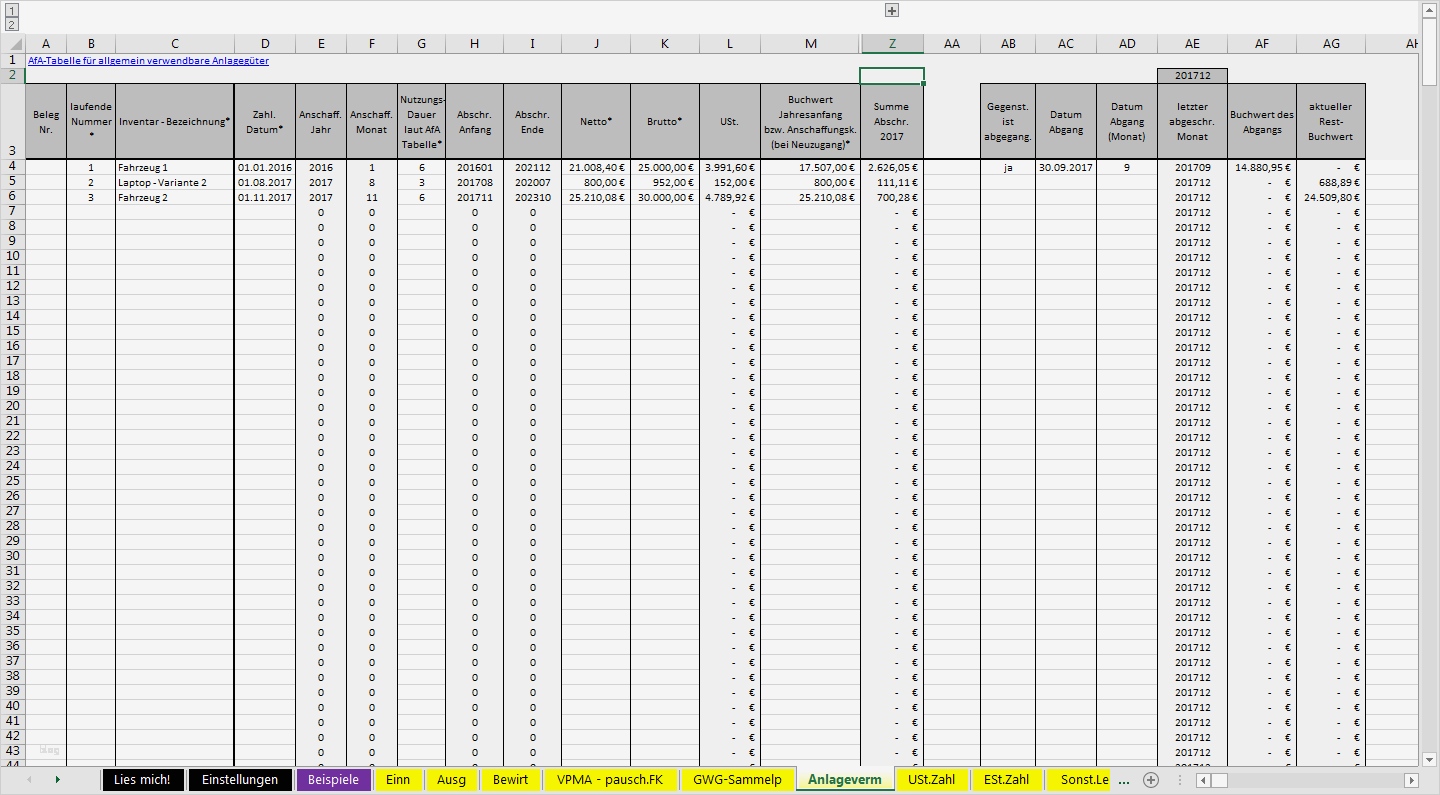This screenshot has height=795, width=1440.
Task: Select the entire column Z via its header
Action: [x=891, y=43]
